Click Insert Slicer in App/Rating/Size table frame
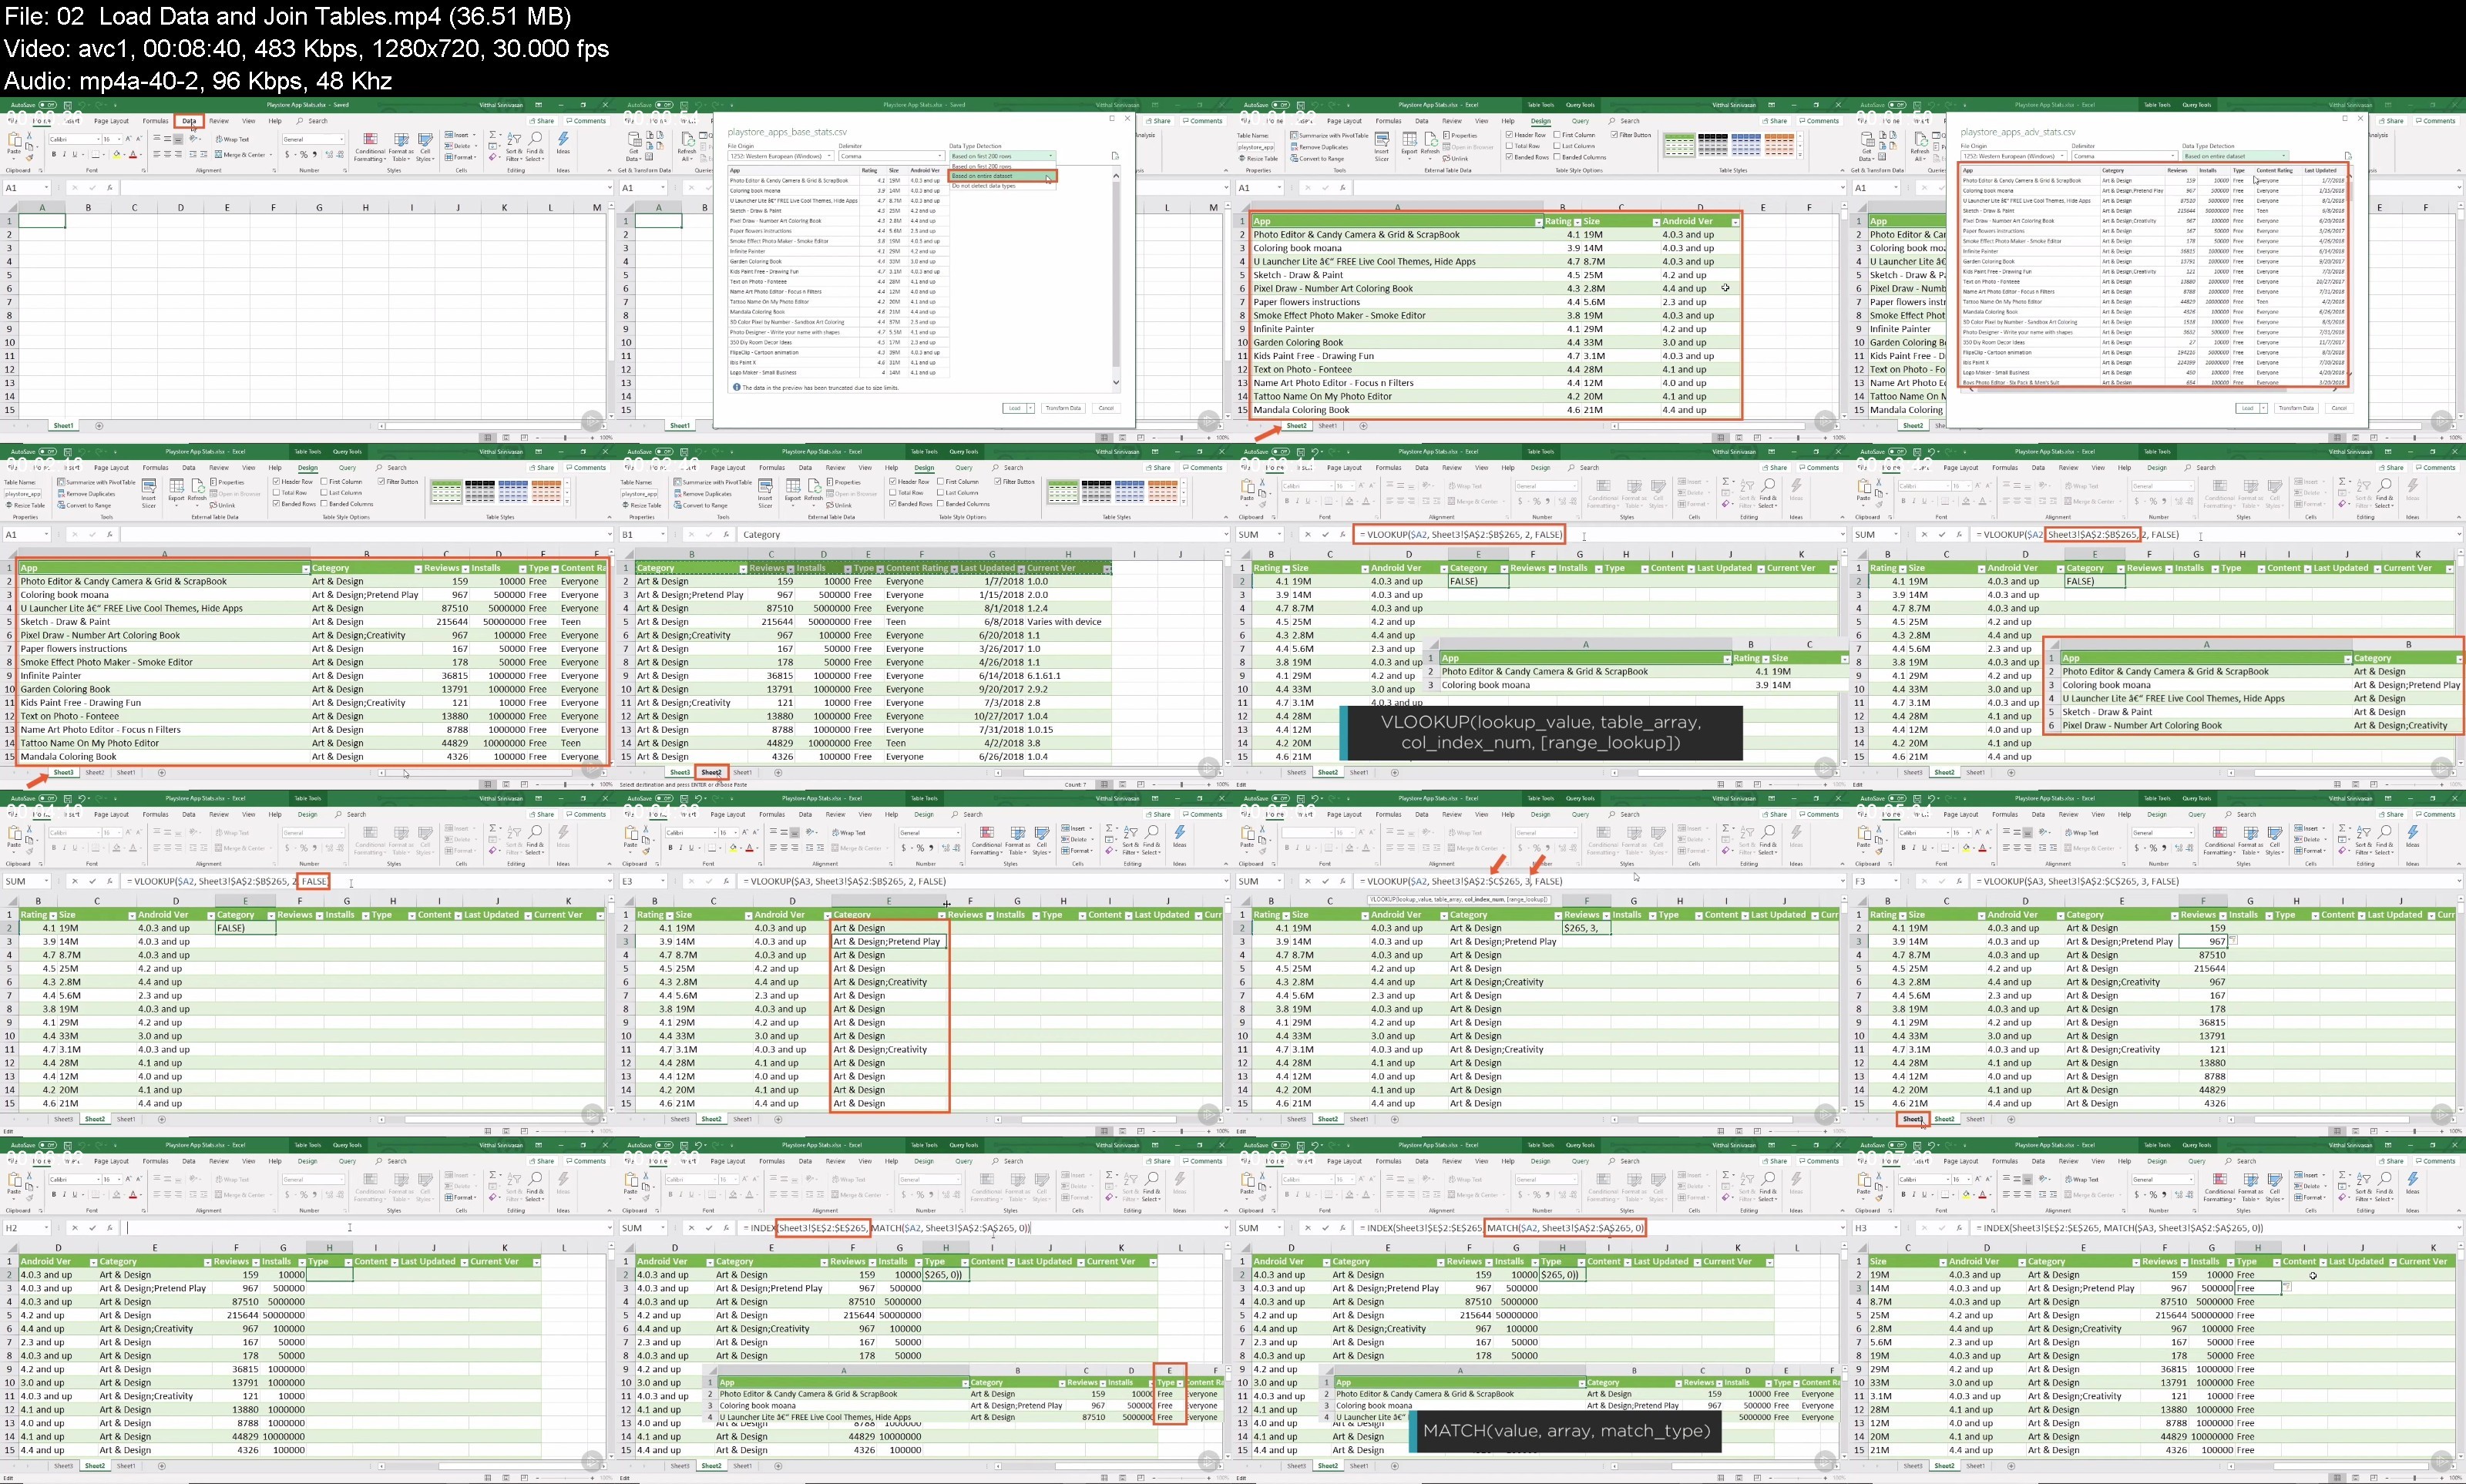 tap(1382, 147)
